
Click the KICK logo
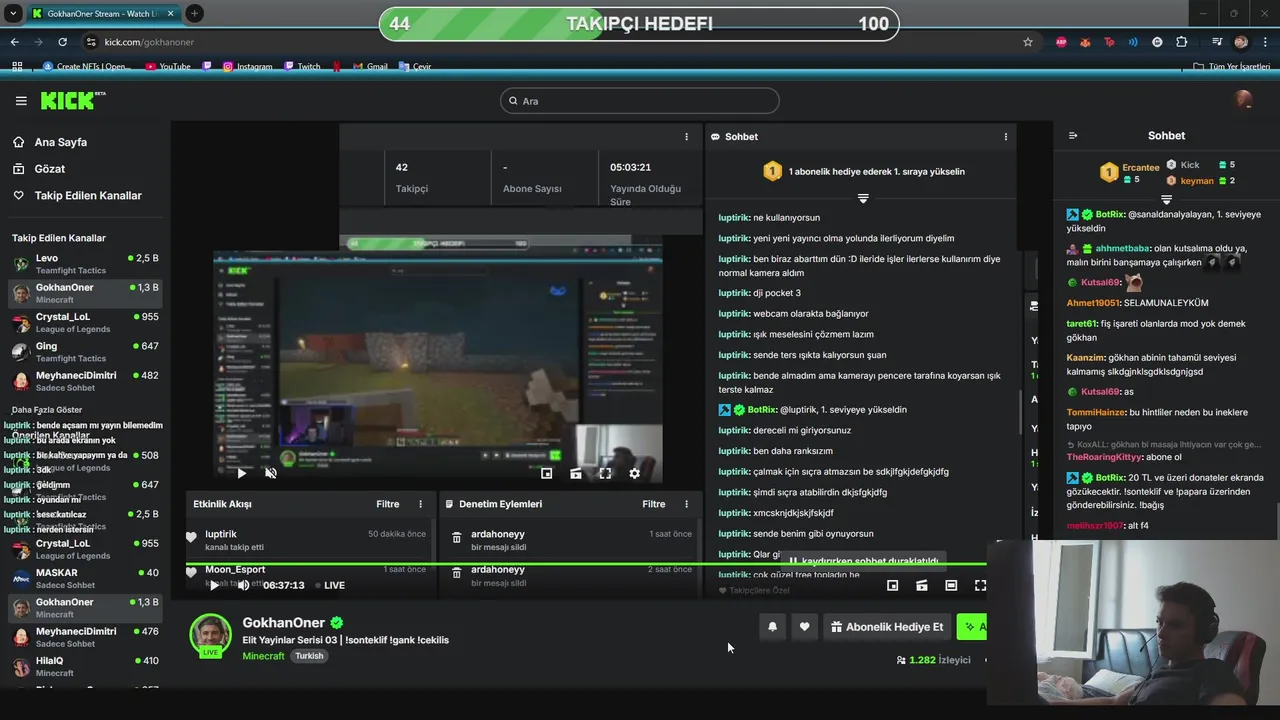pyautogui.click(x=72, y=100)
